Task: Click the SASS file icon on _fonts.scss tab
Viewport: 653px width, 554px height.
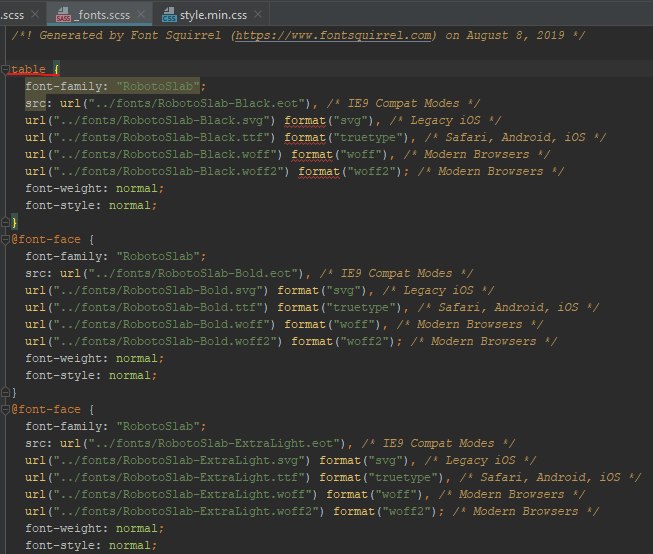Action: [x=63, y=15]
